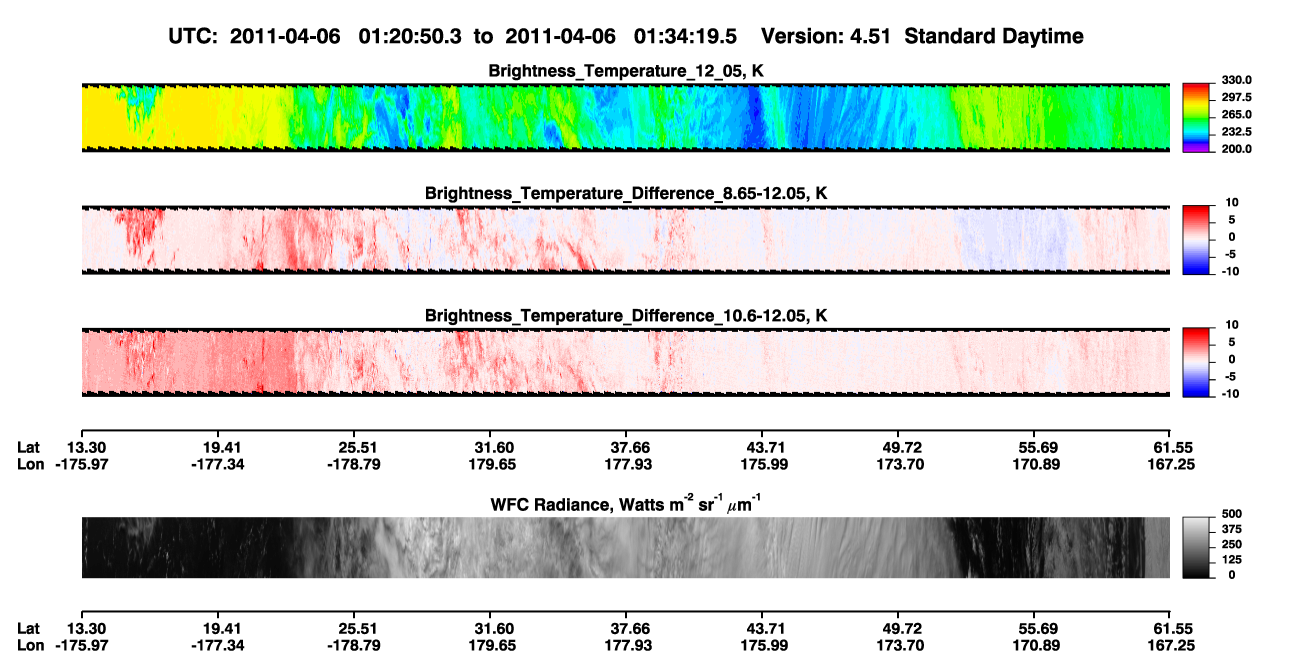The image size is (1300, 667).
Task: Select the 12.05 brightness temperature image strip
Action: coord(626,117)
